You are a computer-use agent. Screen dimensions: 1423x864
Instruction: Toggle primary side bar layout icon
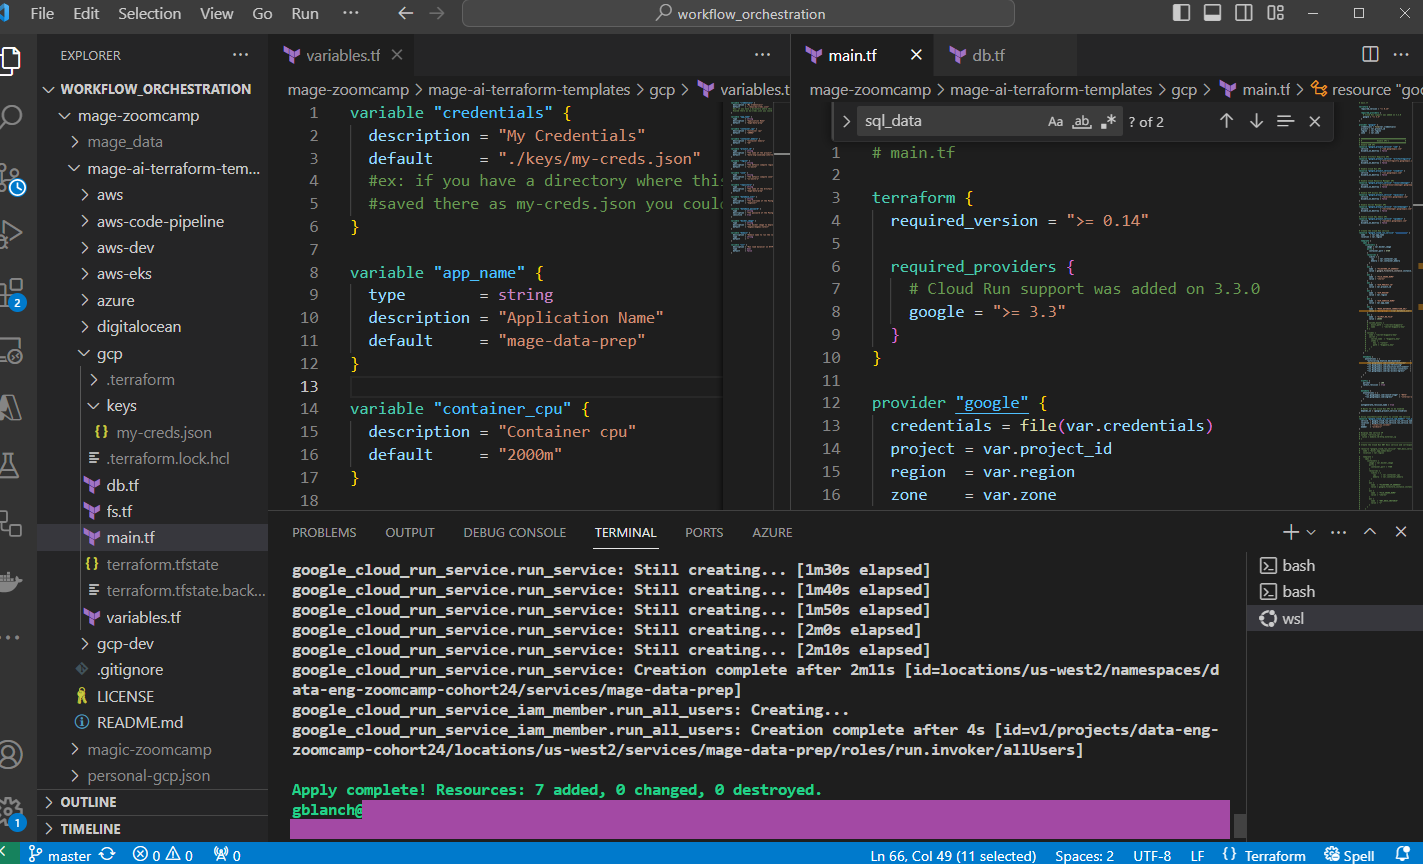click(1181, 13)
